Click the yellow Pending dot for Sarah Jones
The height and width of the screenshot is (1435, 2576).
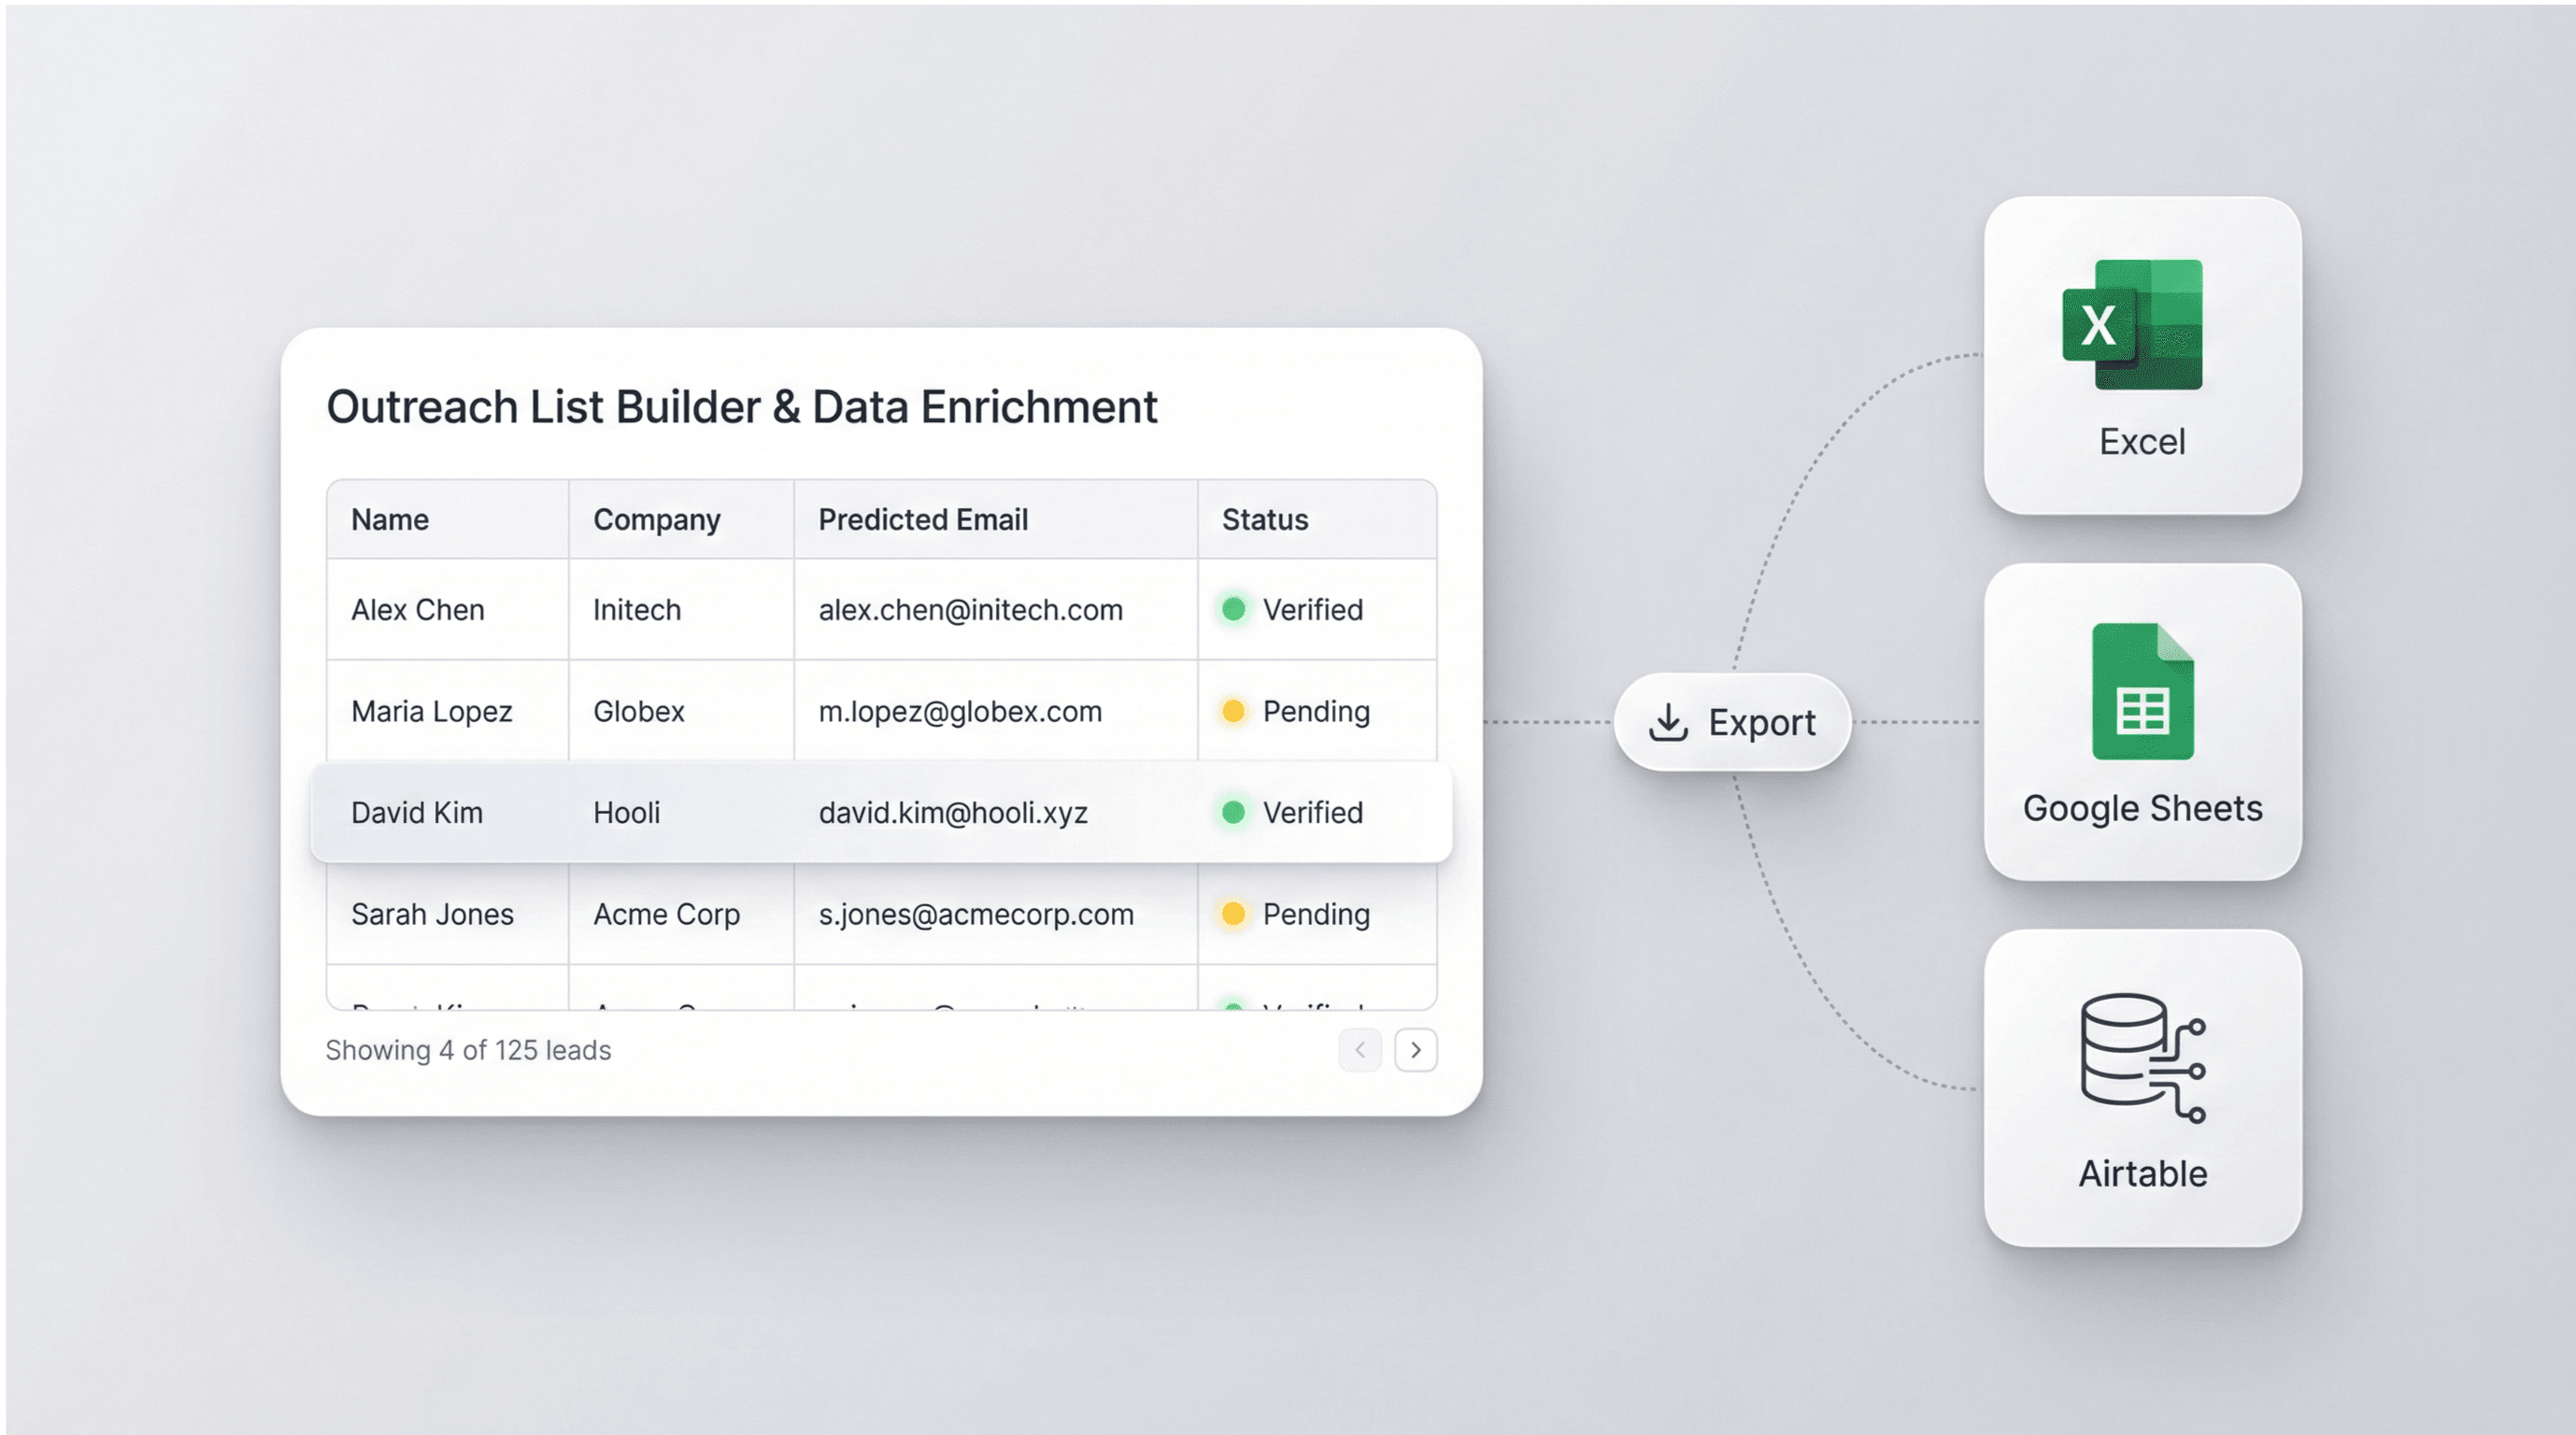click(1234, 914)
